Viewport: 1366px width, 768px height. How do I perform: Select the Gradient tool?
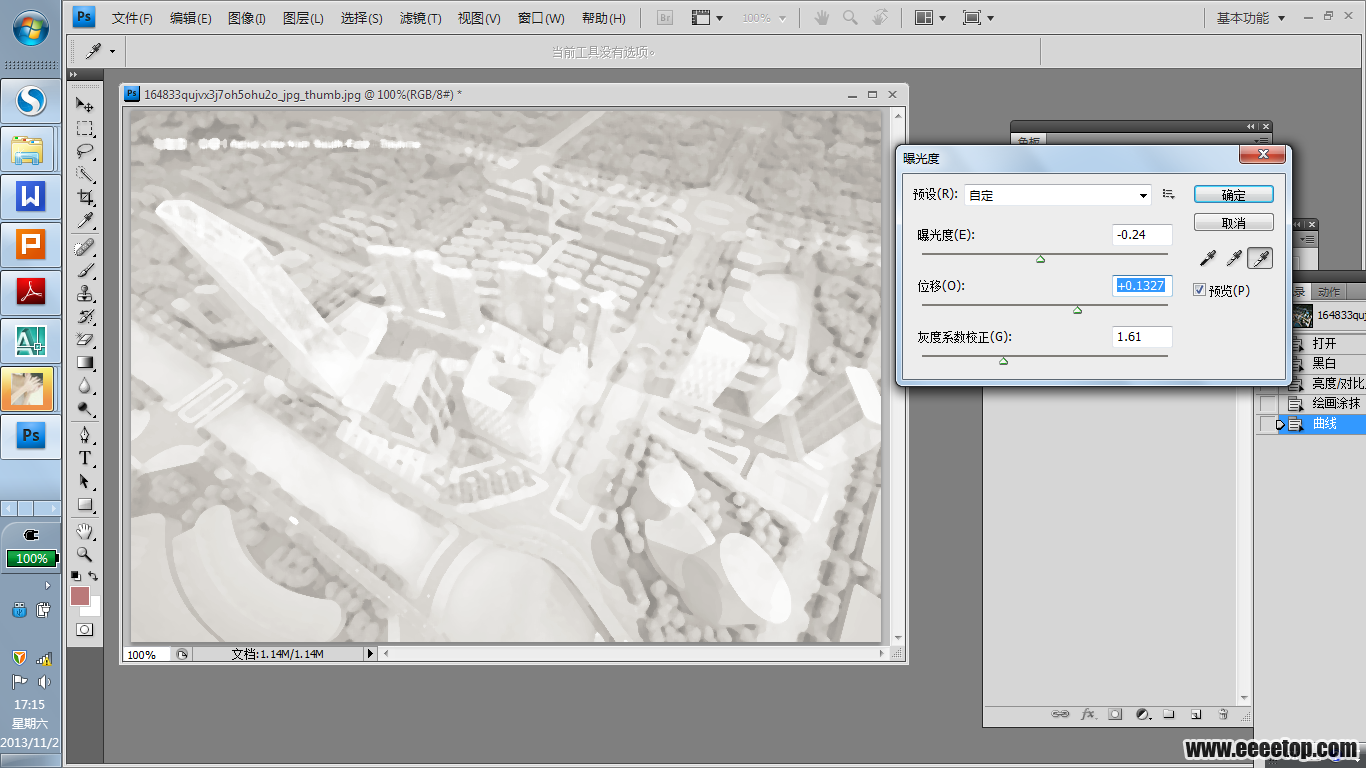pos(85,362)
